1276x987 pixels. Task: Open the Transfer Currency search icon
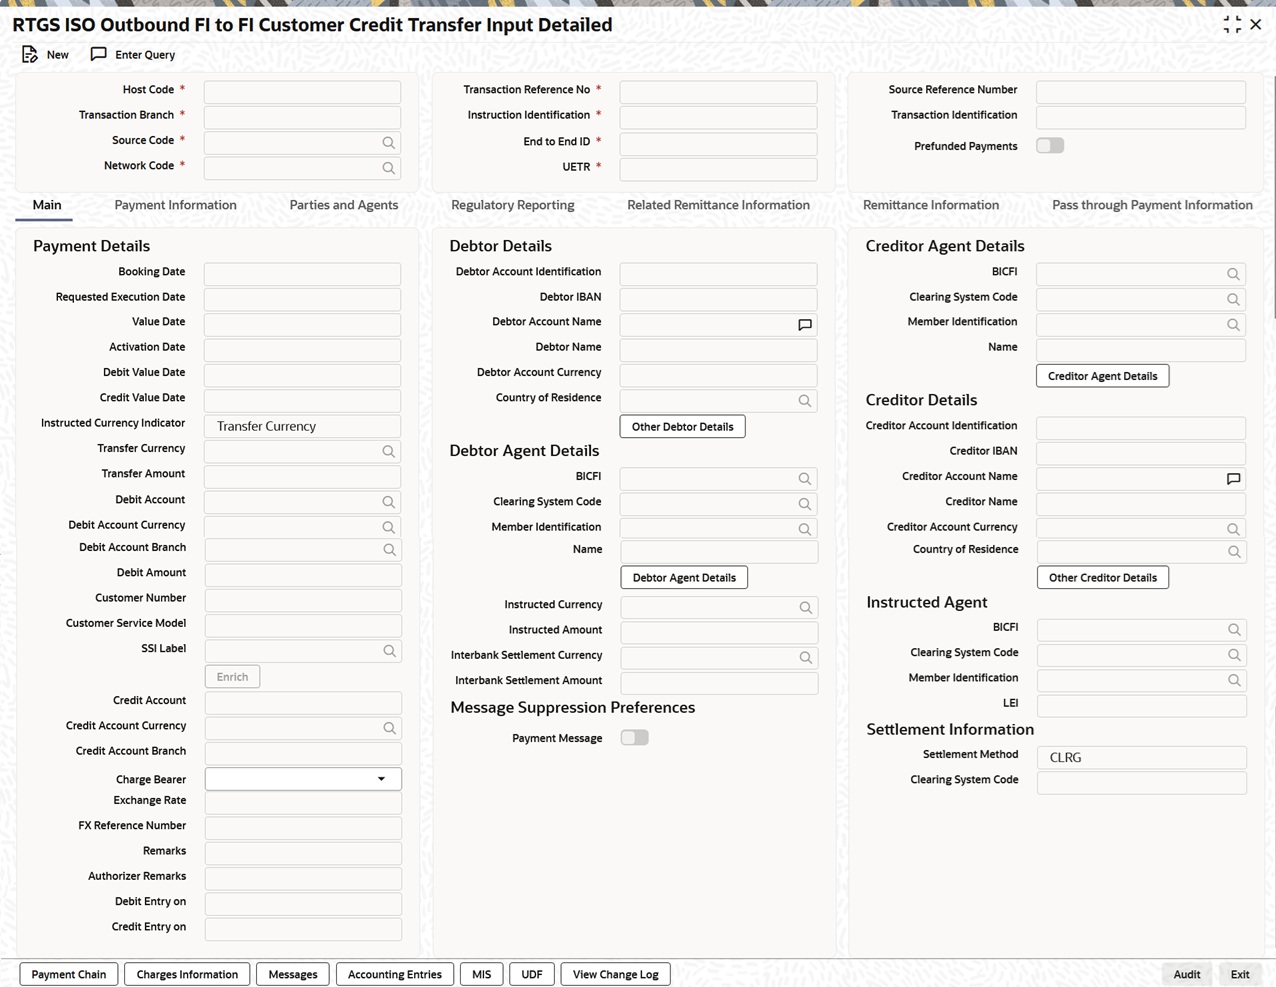(389, 451)
